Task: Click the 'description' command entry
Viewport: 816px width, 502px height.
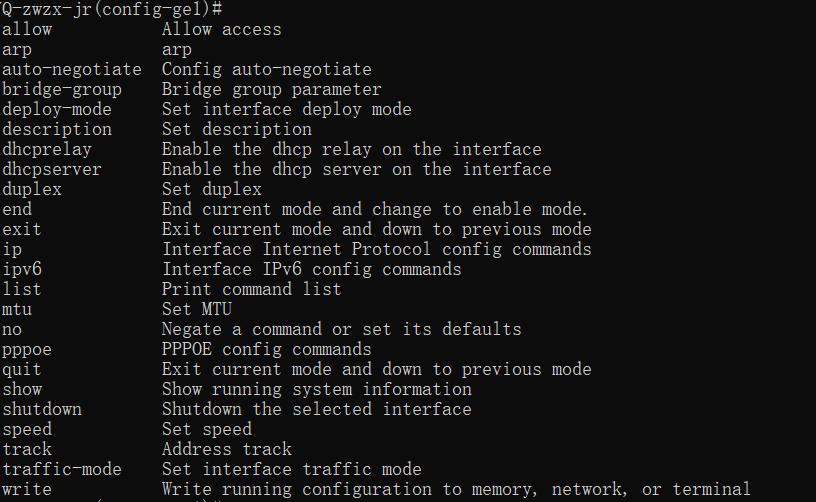Action: [57, 129]
